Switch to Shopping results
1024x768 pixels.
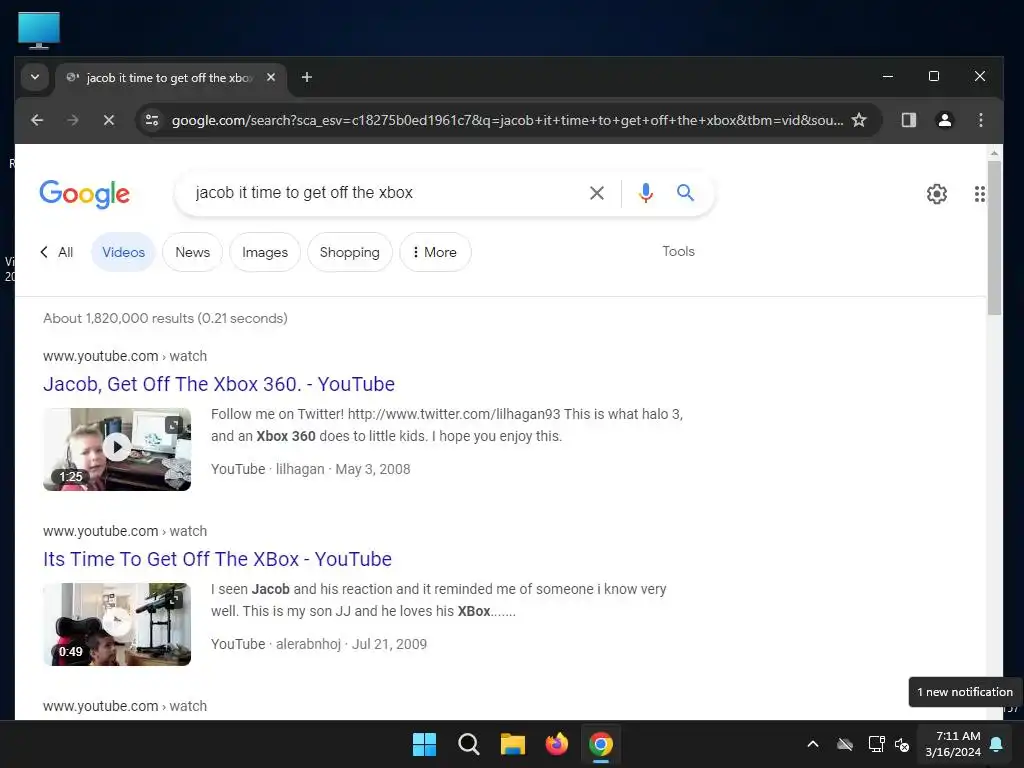[x=349, y=252]
